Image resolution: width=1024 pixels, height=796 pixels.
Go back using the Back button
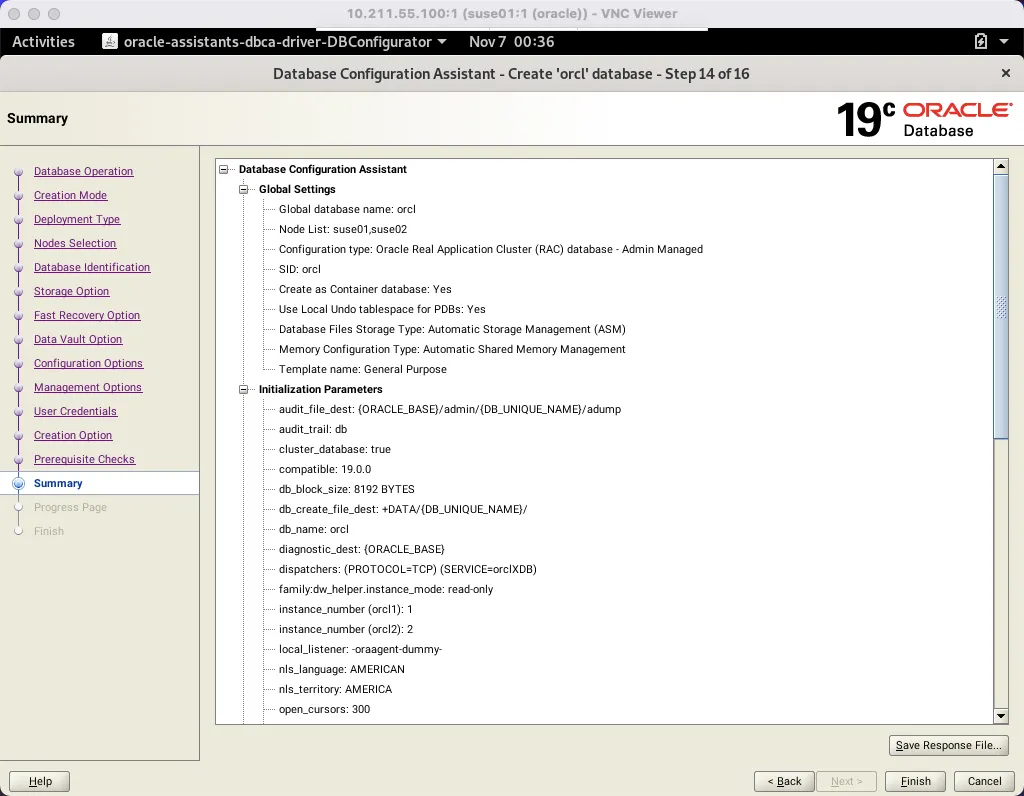click(783, 781)
